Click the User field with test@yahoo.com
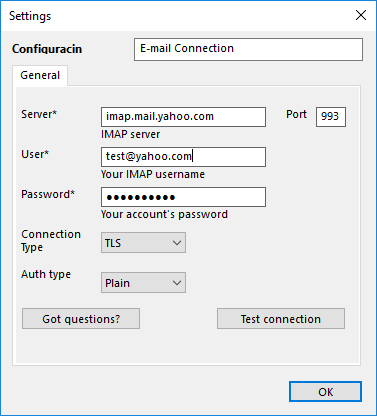This screenshot has height=416, width=377. pos(183,157)
